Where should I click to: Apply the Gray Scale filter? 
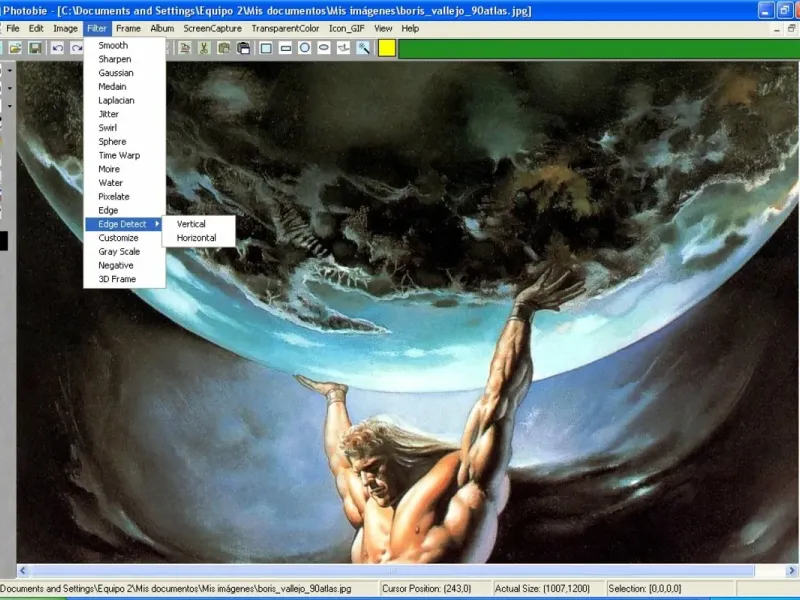124,252
